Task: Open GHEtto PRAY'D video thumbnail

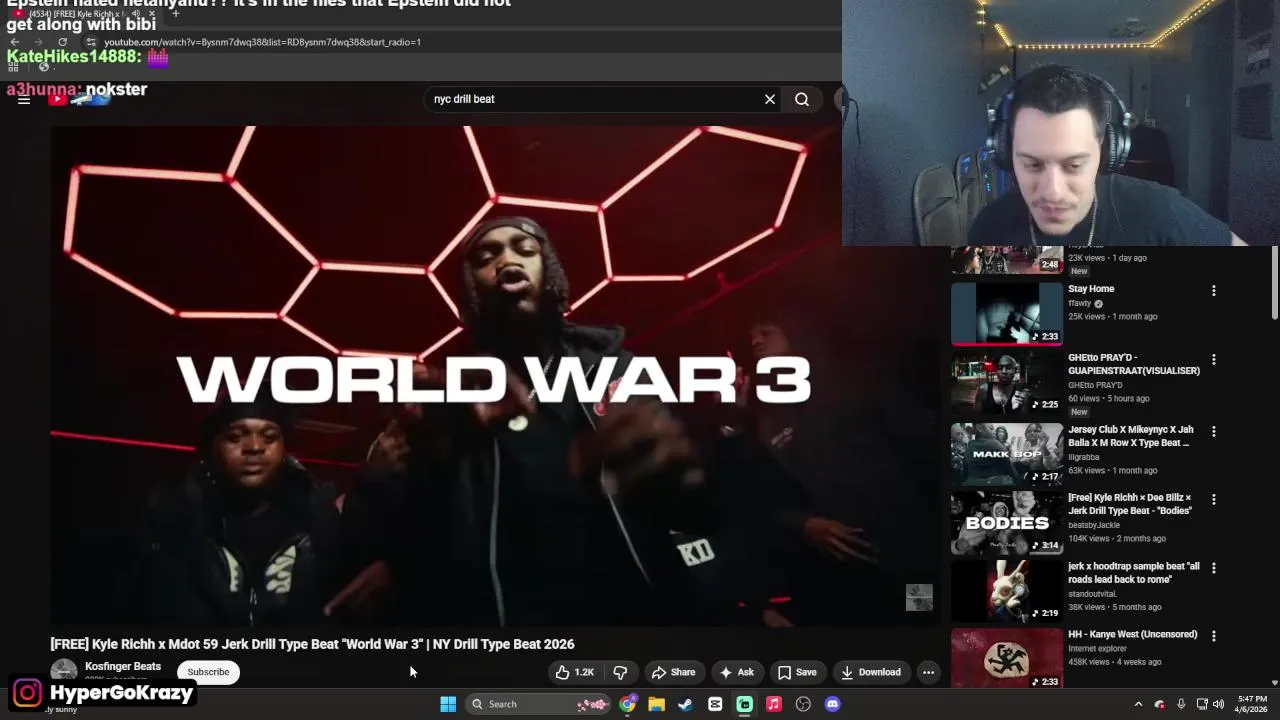Action: pyautogui.click(x=1007, y=383)
